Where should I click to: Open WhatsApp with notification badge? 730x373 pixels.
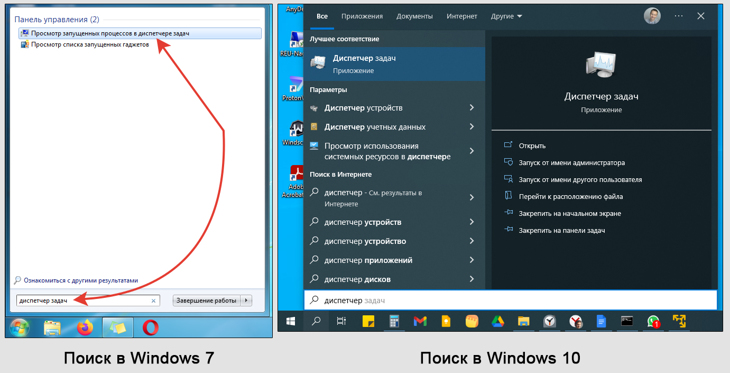click(x=653, y=321)
